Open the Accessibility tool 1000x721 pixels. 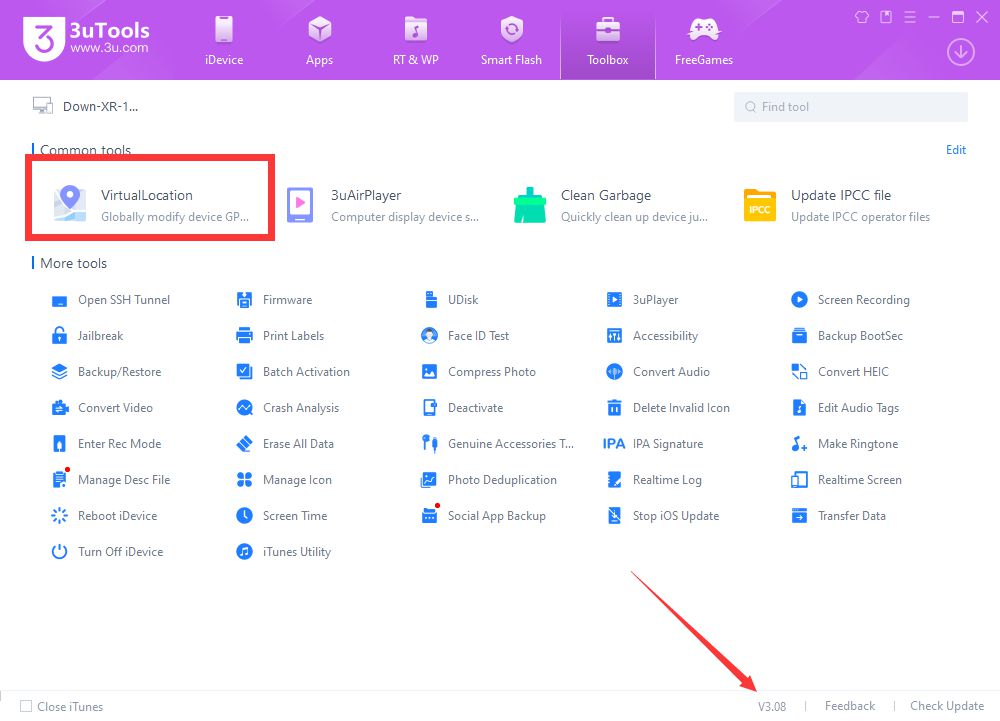(x=652, y=336)
